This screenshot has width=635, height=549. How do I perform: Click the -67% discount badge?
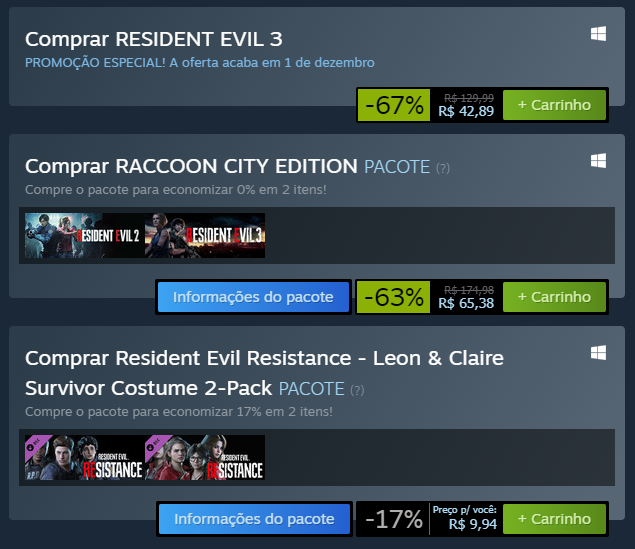tap(395, 104)
